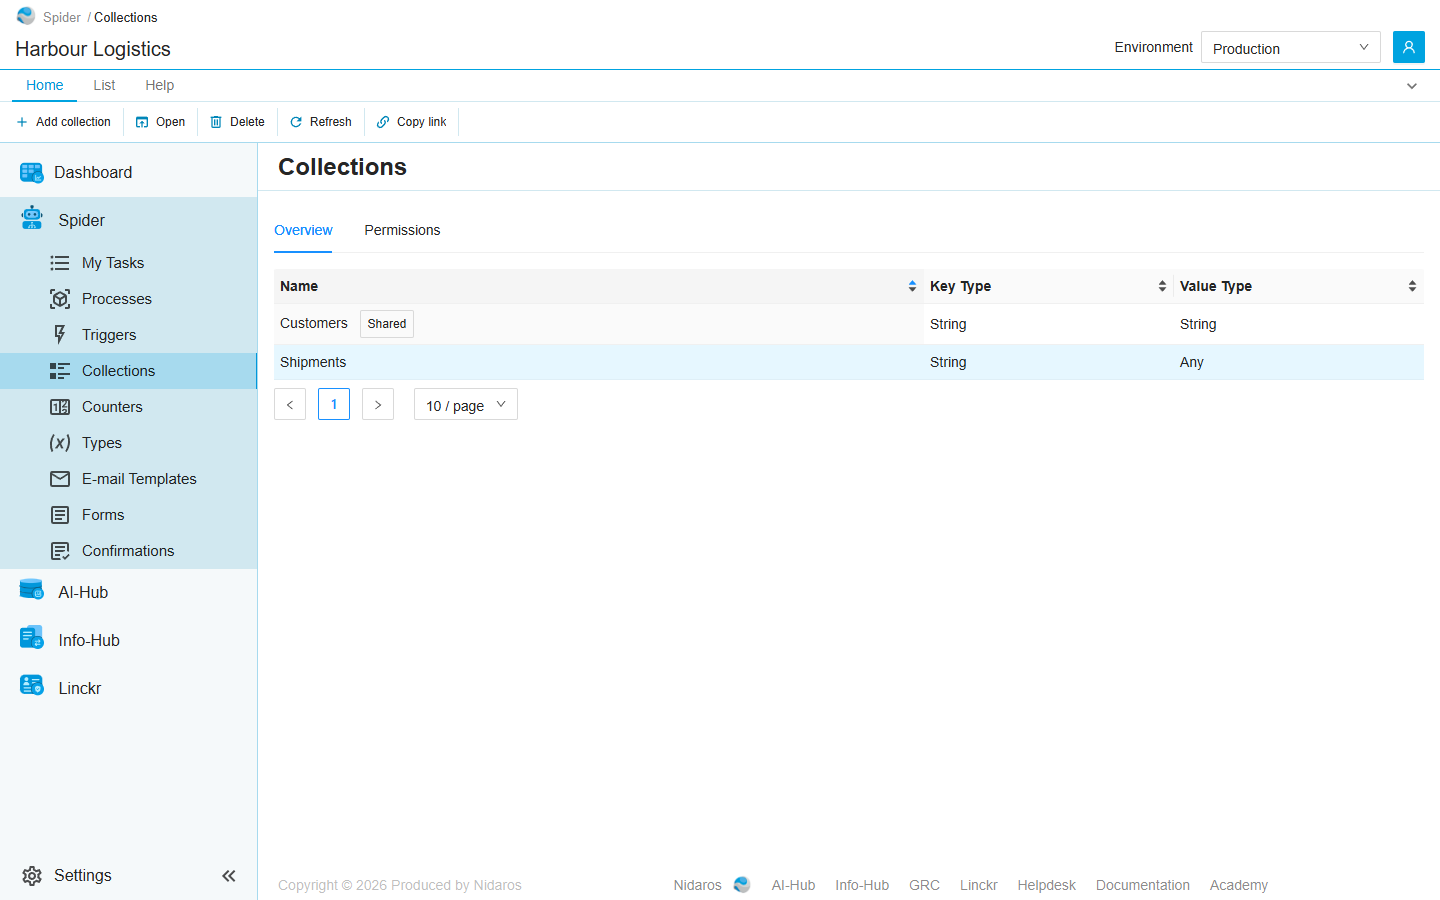Open the Helpdesk footer link
Viewport: 1440px width, 900px height.
tap(1047, 885)
